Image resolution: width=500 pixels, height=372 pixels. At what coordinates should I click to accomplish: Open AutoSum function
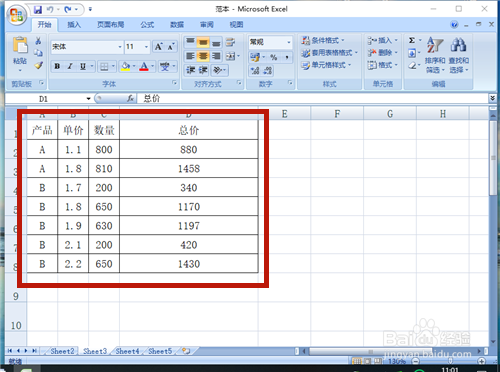[412, 41]
